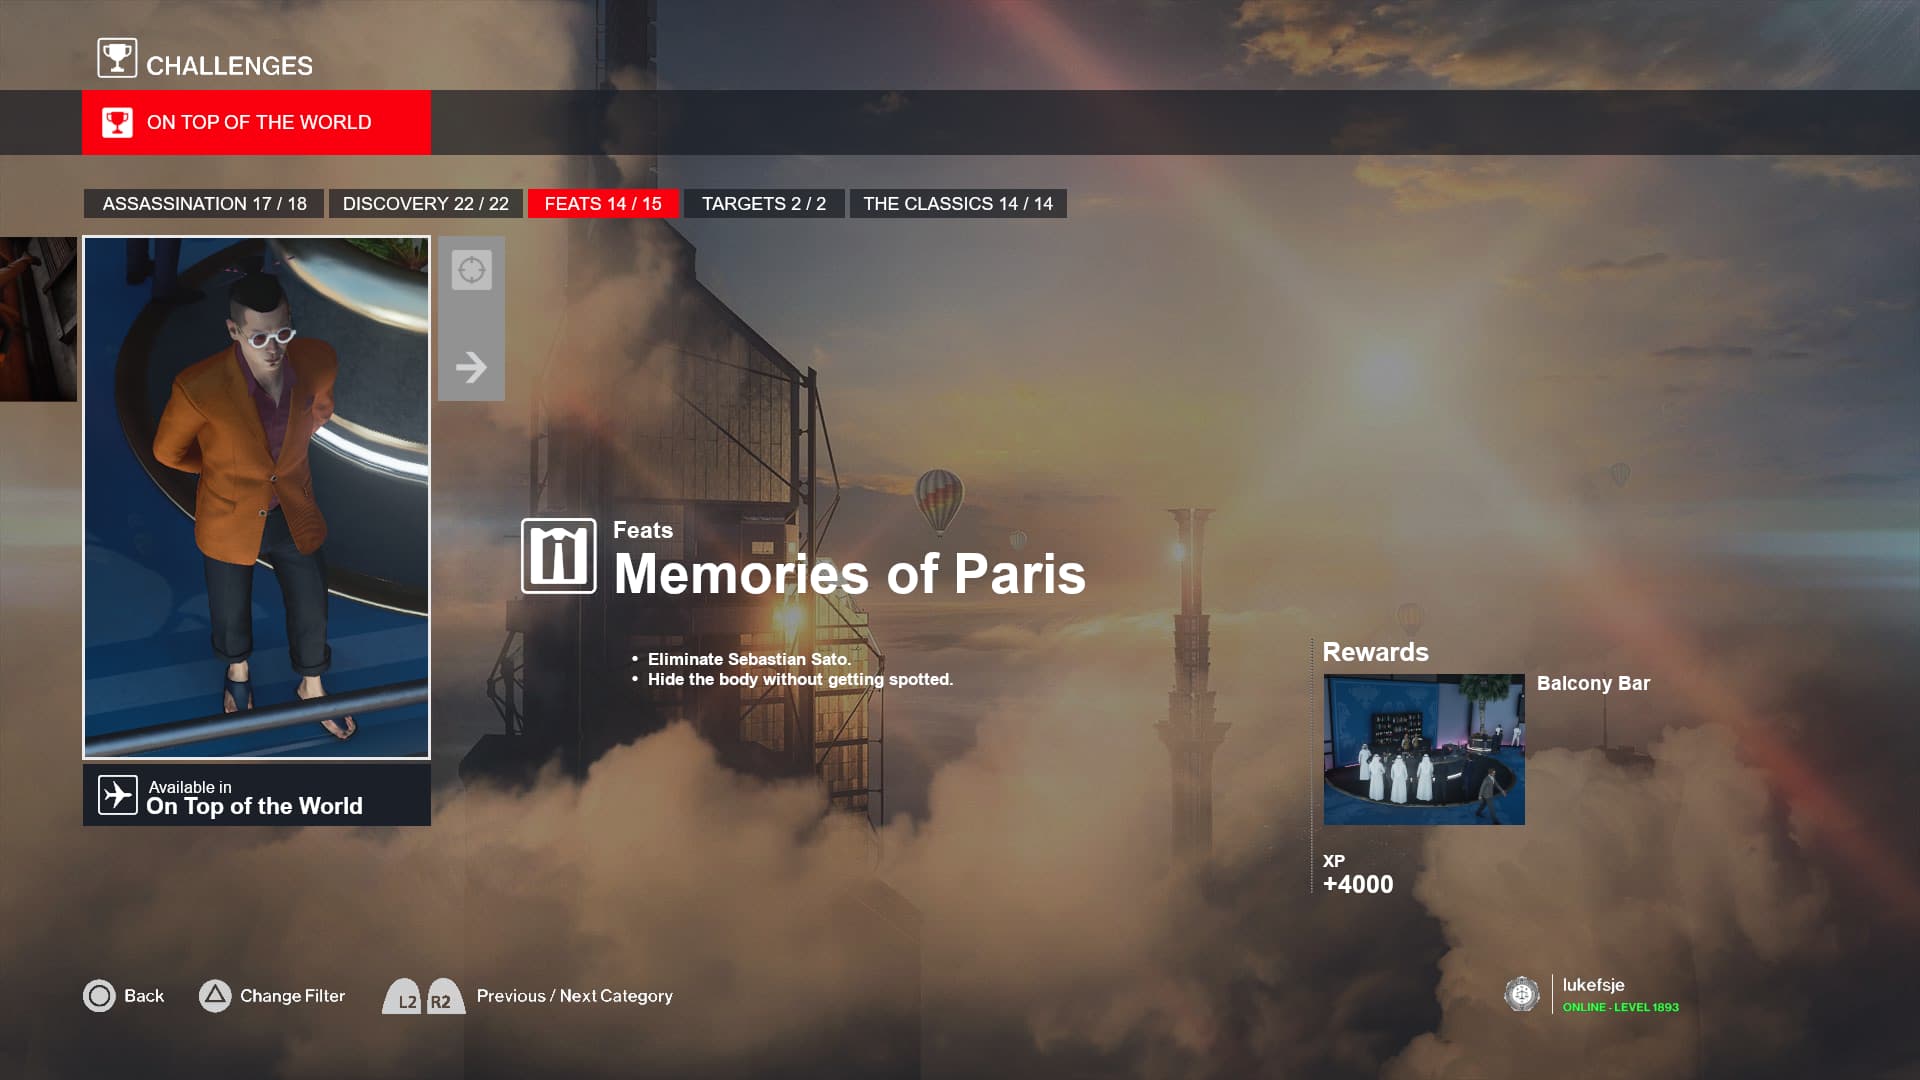Switch to The Classics 14 / 14 tab
This screenshot has height=1080, width=1920.
(957, 204)
